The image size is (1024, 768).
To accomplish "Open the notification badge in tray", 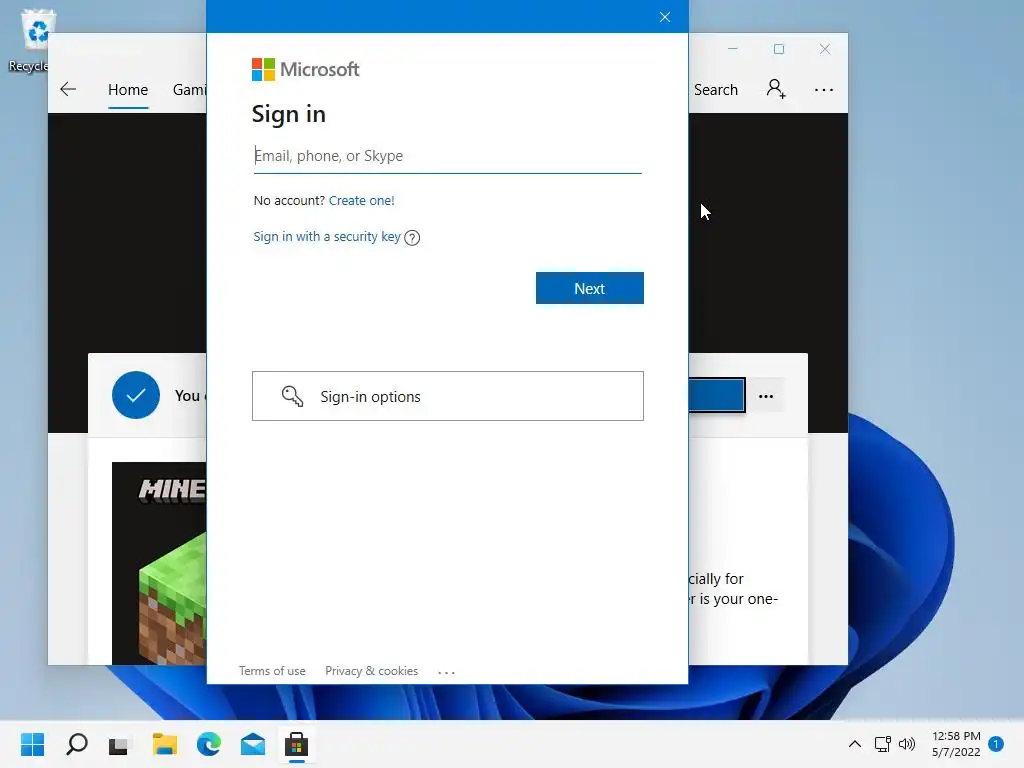I will (x=996, y=744).
